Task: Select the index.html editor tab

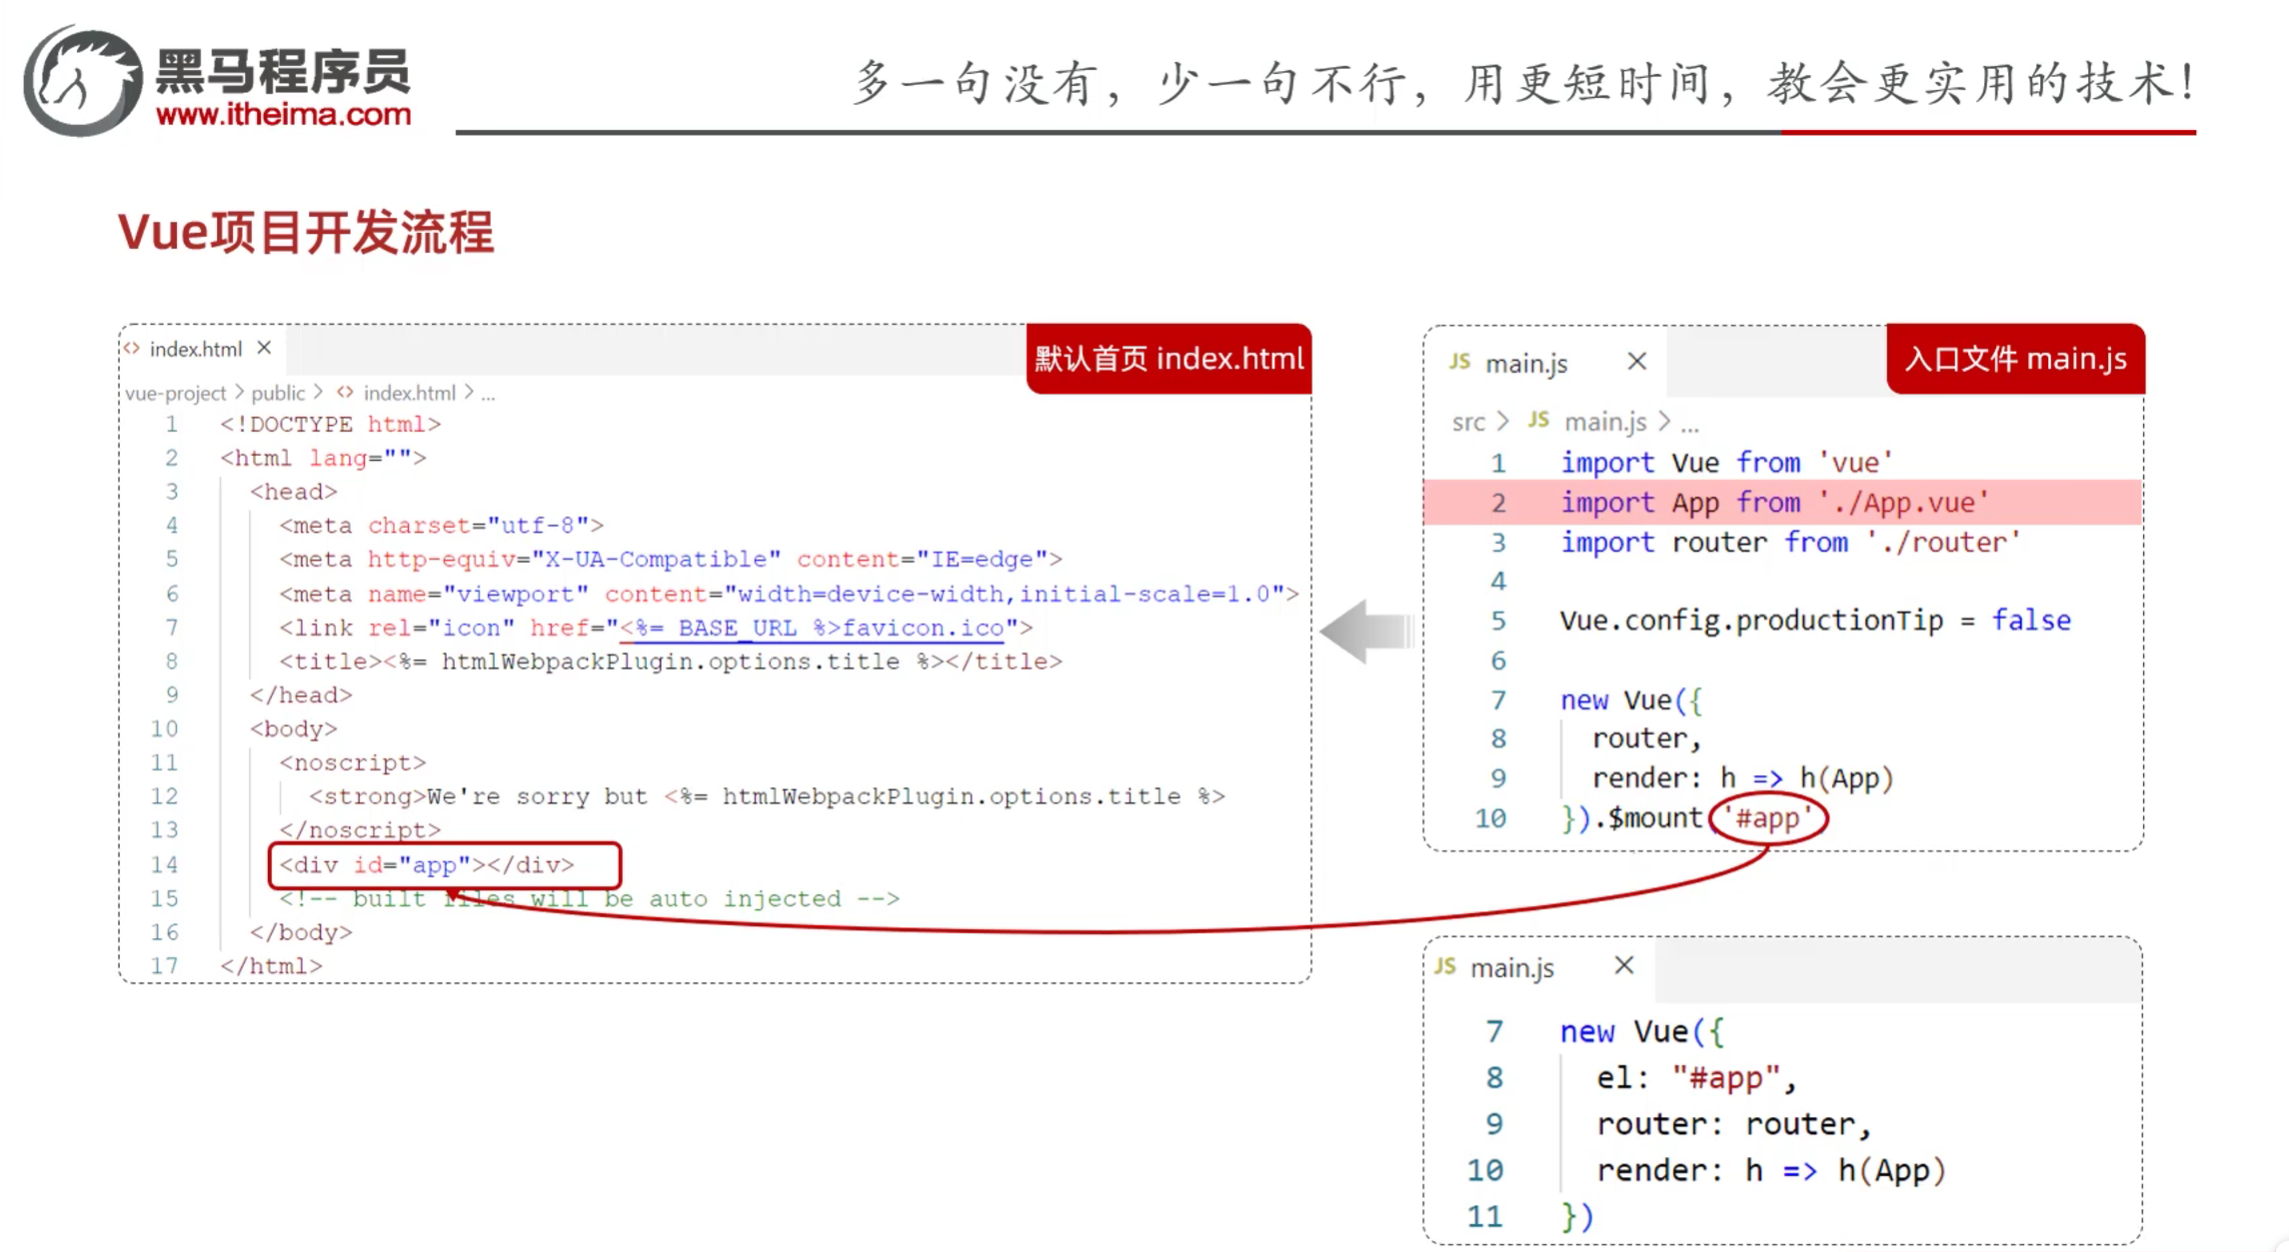Action: tap(196, 349)
